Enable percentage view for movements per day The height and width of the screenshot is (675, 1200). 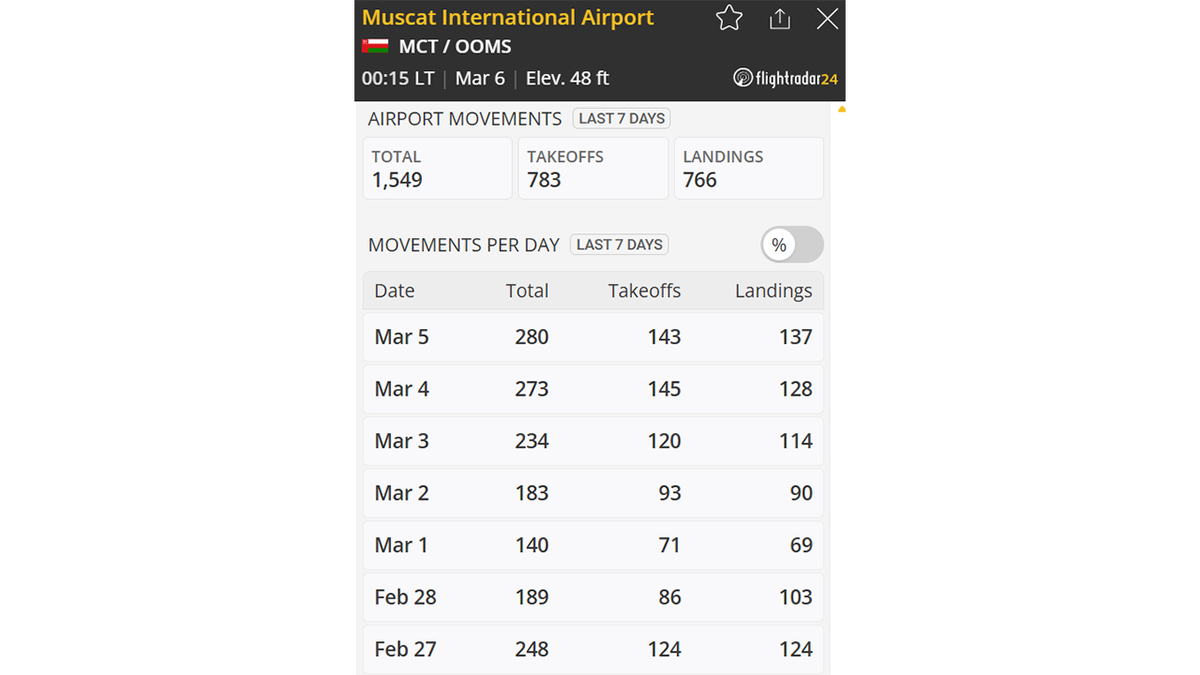coord(792,244)
